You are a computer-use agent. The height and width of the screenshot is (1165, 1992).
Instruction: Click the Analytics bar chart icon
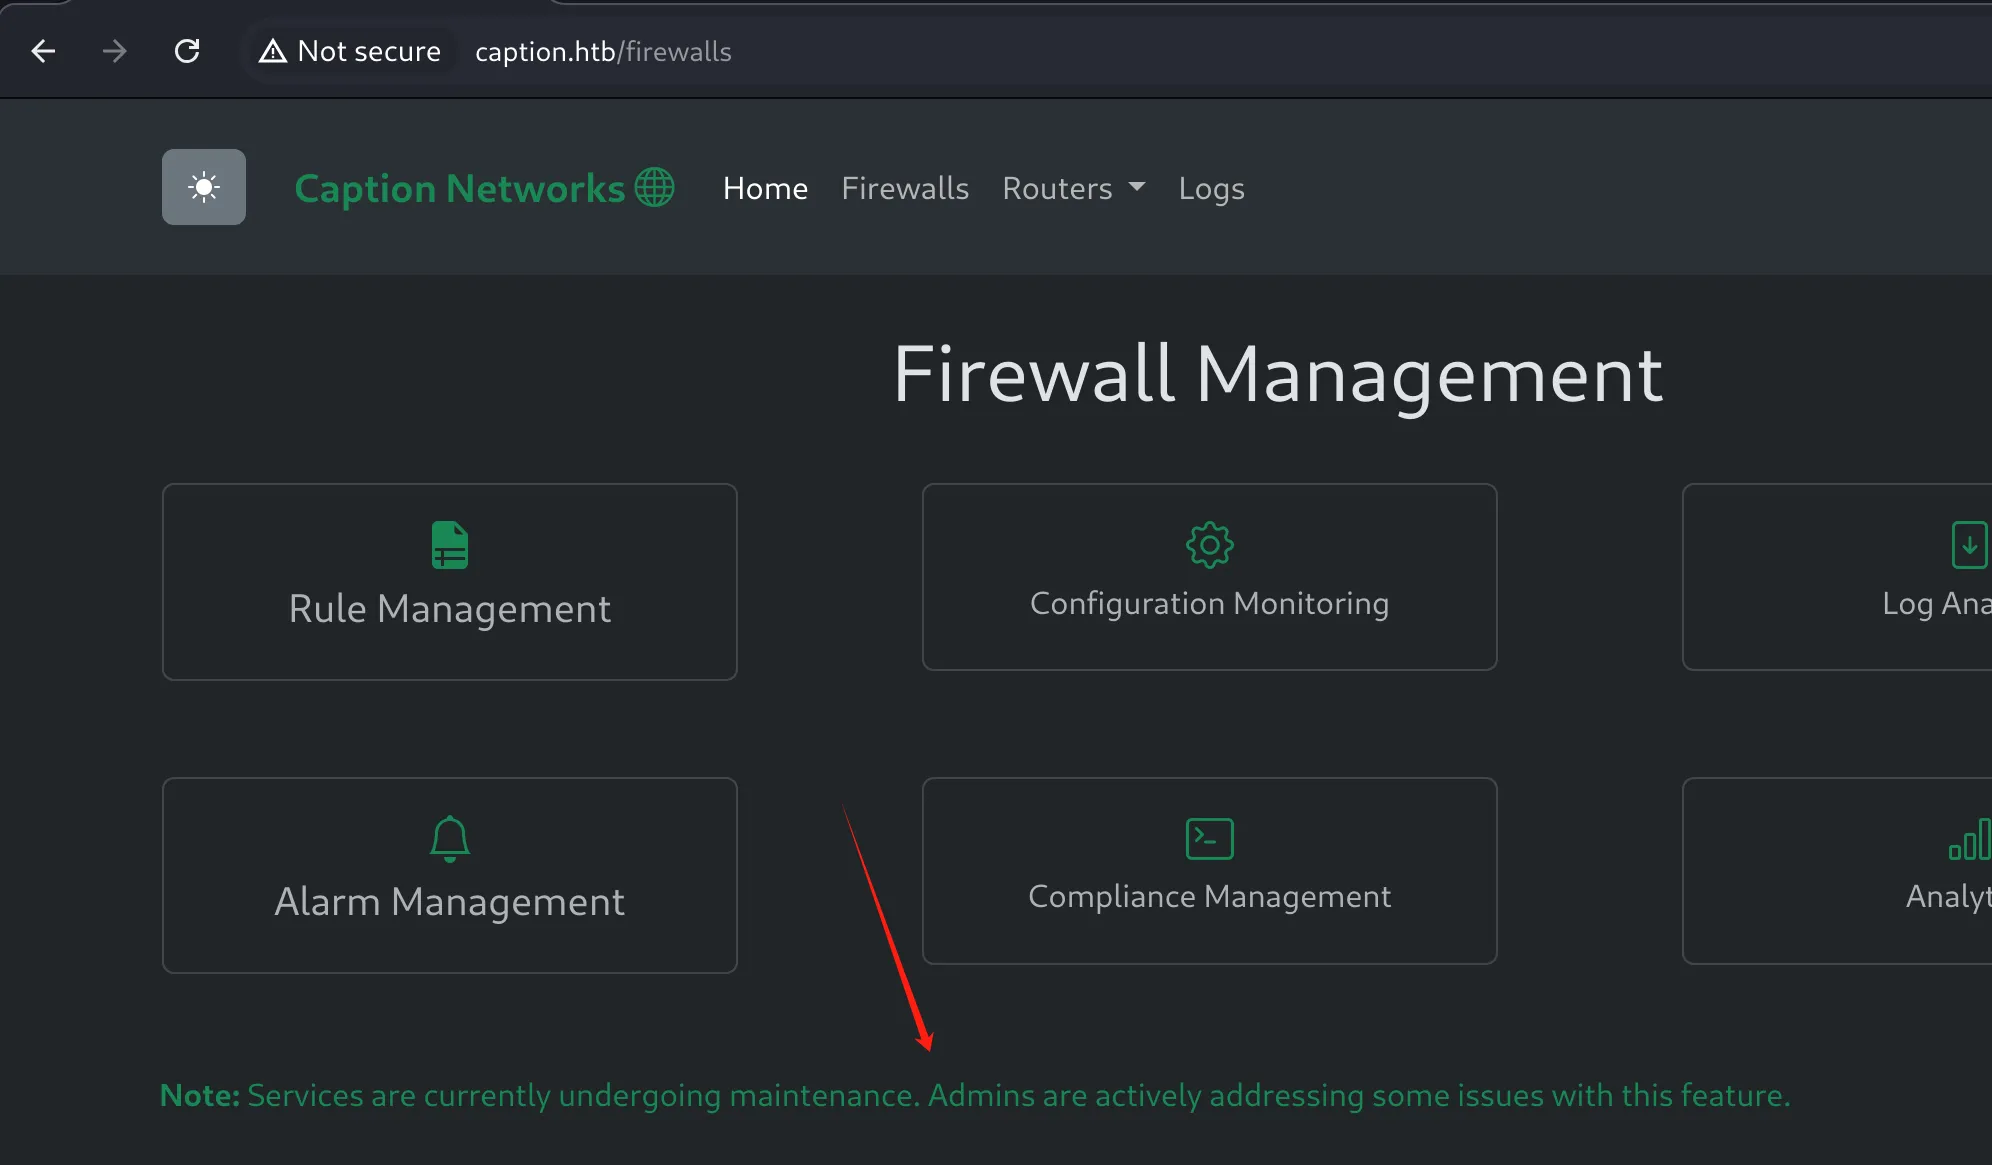pos(1970,839)
